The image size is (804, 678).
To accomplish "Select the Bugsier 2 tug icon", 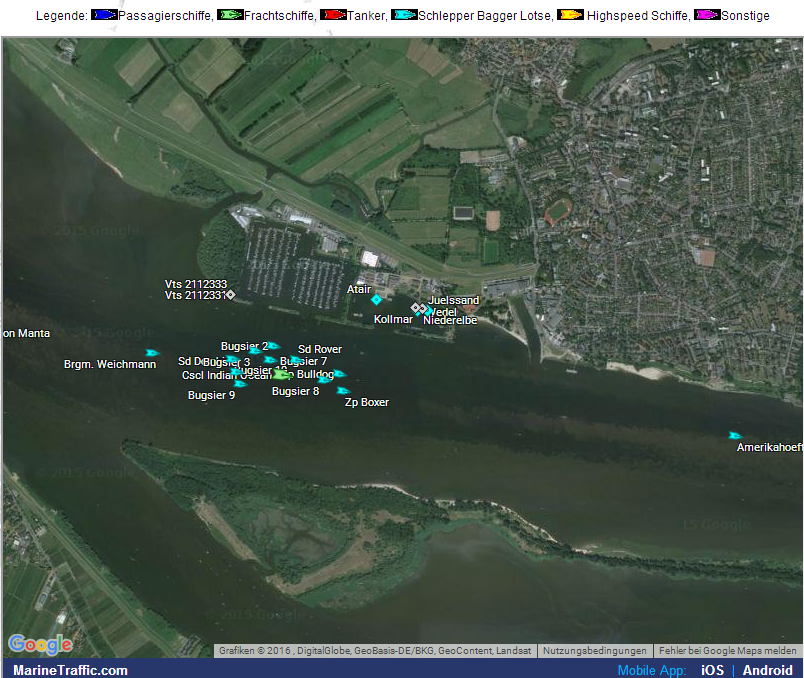I will click(272, 346).
